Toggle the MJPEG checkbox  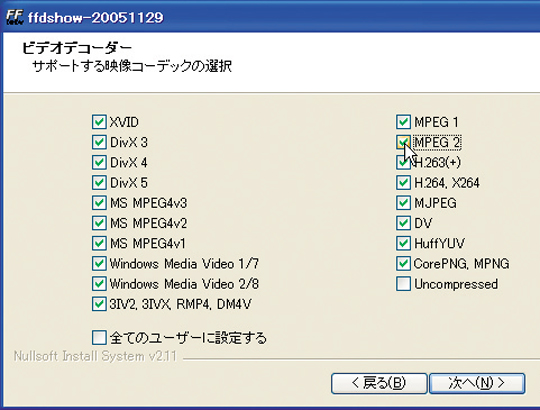click(x=403, y=203)
